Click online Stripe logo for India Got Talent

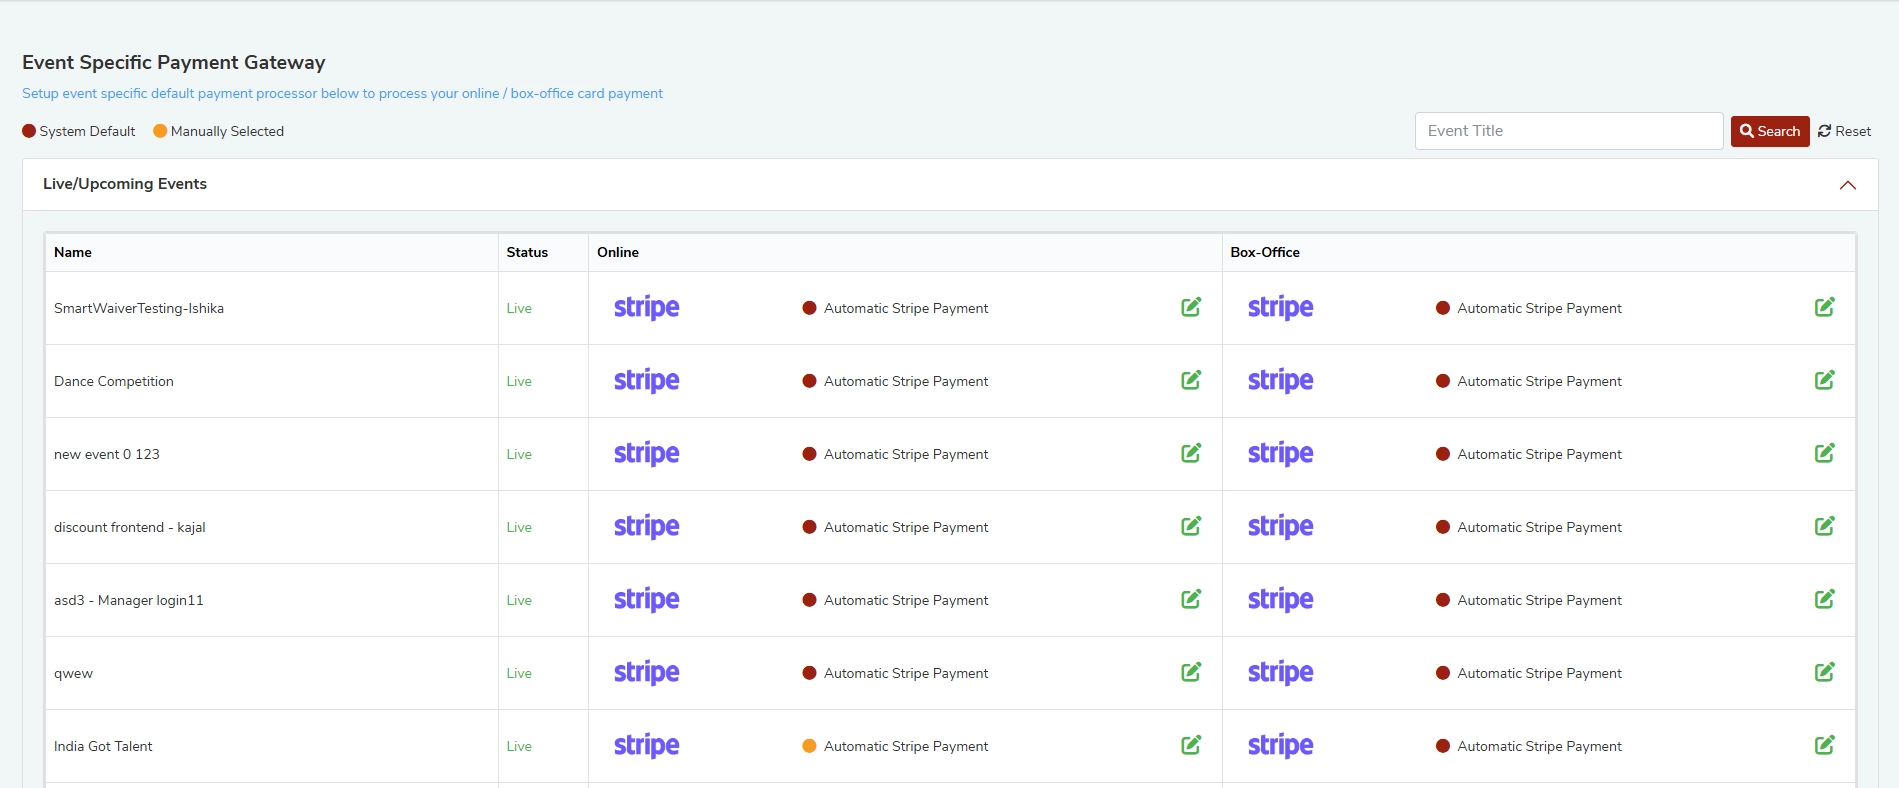[x=647, y=746]
